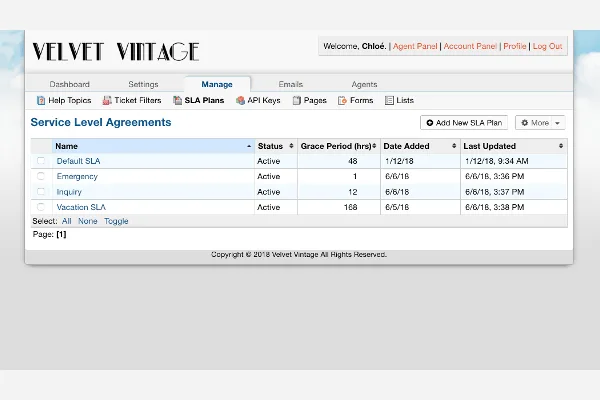
Task: Click the page [1] indicator
Action: pos(61,234)
